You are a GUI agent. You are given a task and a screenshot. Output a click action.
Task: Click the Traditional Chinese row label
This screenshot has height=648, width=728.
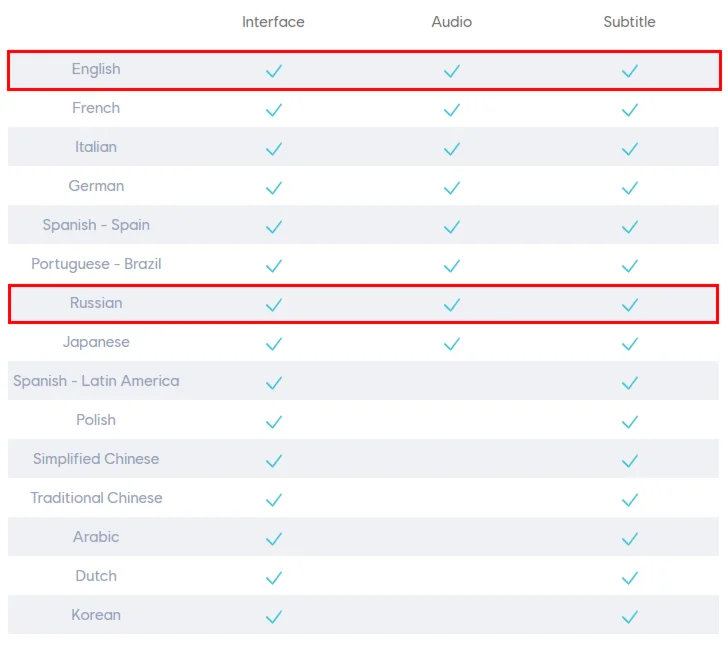[x=96, y=498]
